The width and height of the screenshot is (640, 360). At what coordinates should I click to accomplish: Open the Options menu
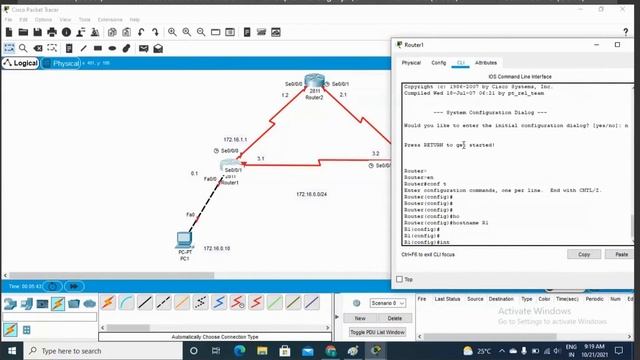coord(43,20)
